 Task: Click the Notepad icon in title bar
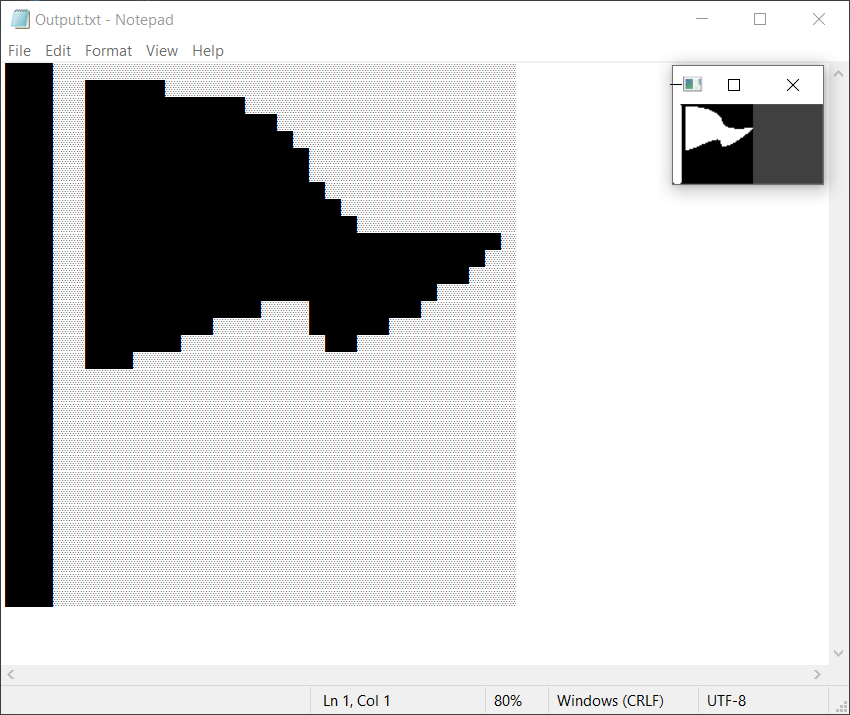(x=20, y=20)
